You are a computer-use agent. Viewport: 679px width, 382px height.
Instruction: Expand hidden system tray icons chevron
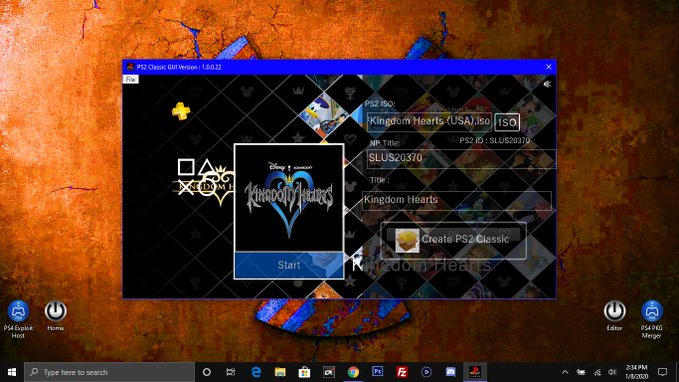coord(565,372)
